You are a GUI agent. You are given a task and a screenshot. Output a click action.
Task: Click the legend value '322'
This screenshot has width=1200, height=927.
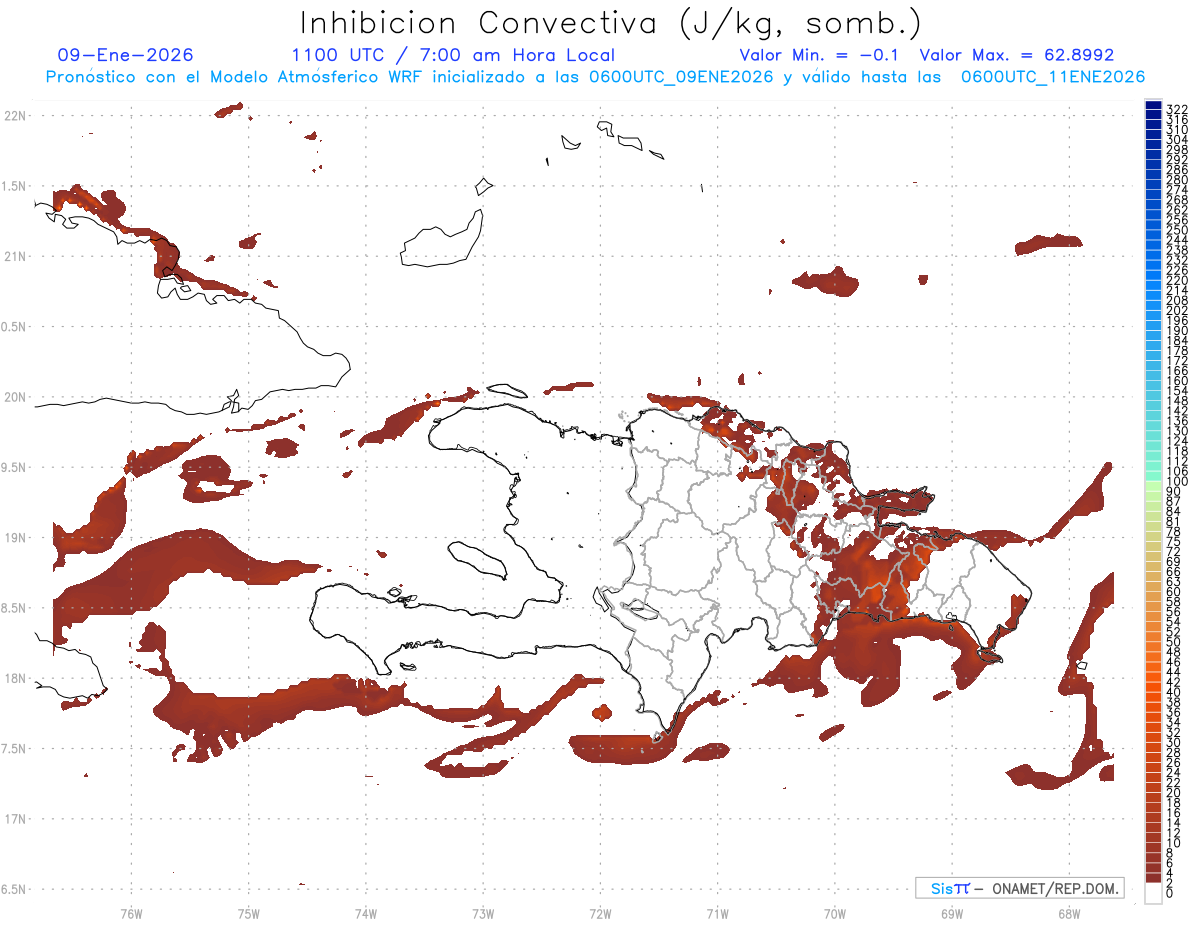pos(1177,108)
